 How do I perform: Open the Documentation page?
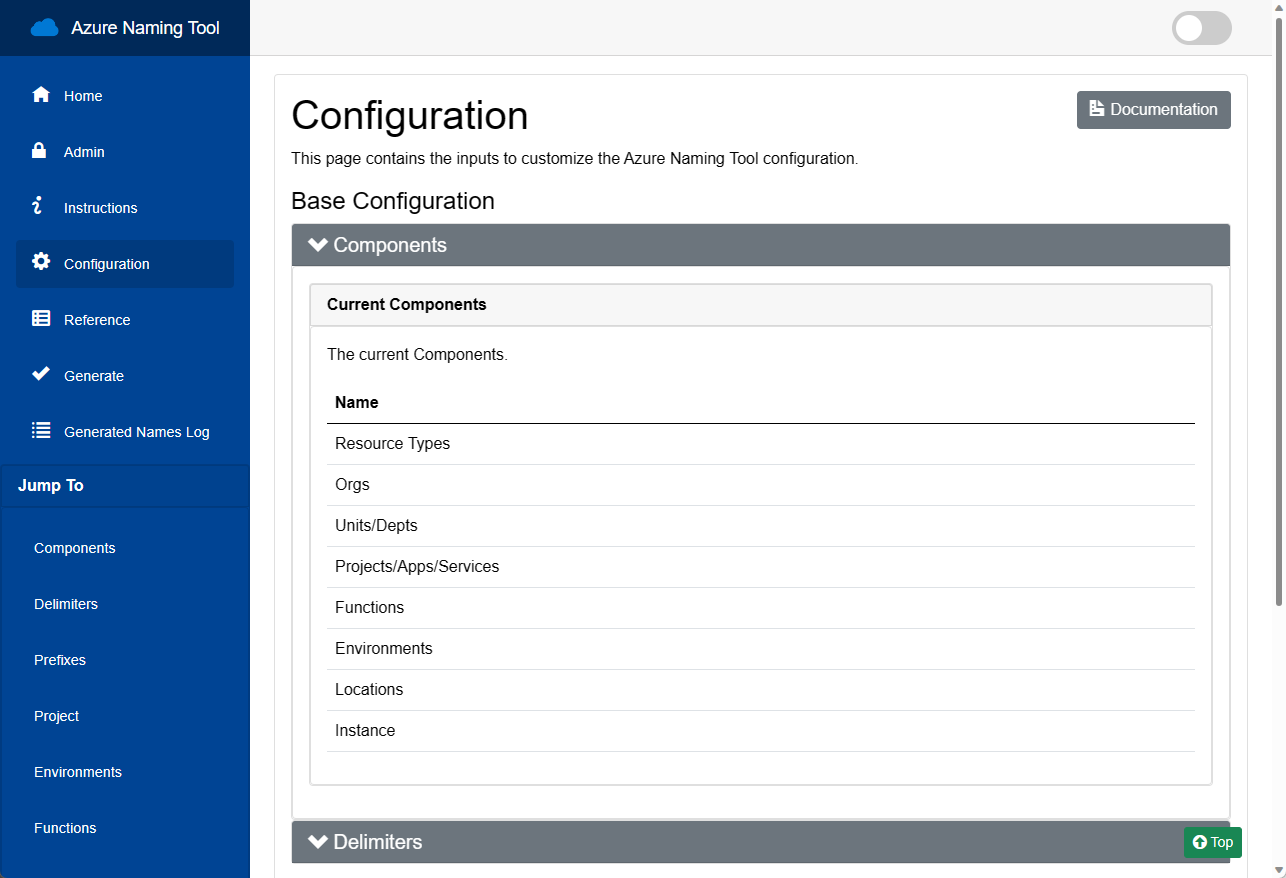click(x=1153, y=110)
